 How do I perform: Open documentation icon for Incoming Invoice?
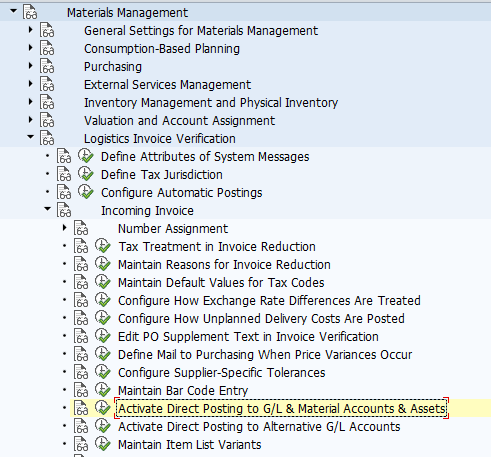(64, 210)
